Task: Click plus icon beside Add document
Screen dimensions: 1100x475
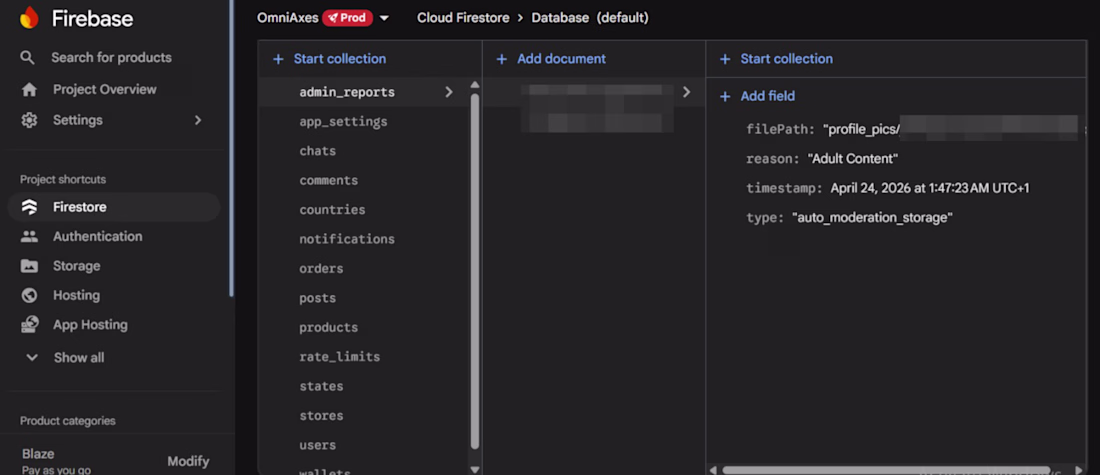Action: pyautogui.click(x=502, y=60)
